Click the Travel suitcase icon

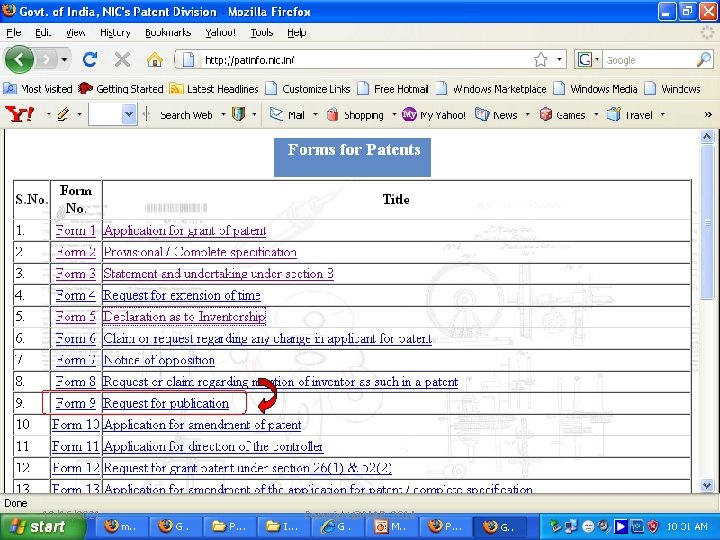[614, 114]
